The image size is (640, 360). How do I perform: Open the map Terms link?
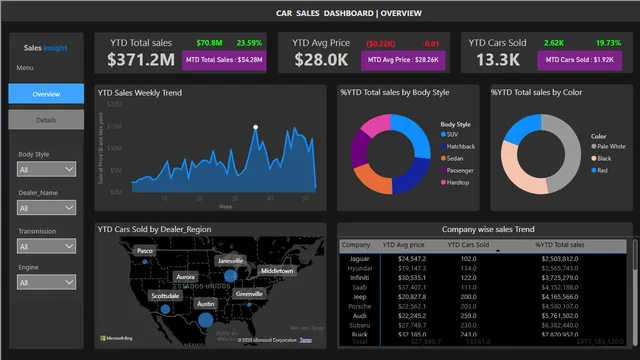point(305,340)
